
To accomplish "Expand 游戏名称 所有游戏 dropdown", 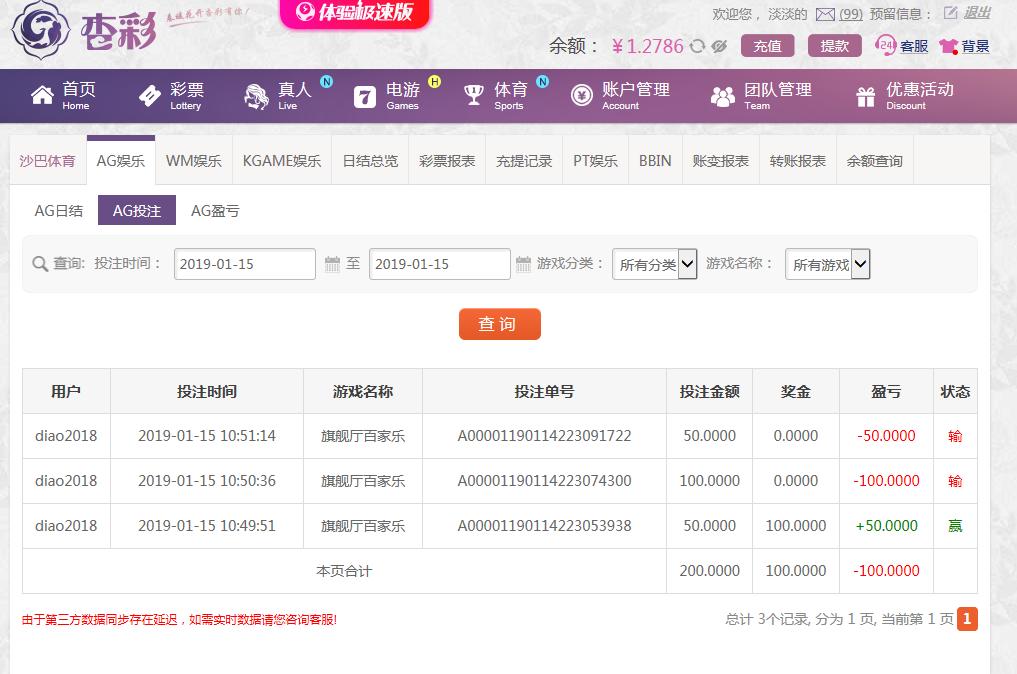I will (828, 264).
